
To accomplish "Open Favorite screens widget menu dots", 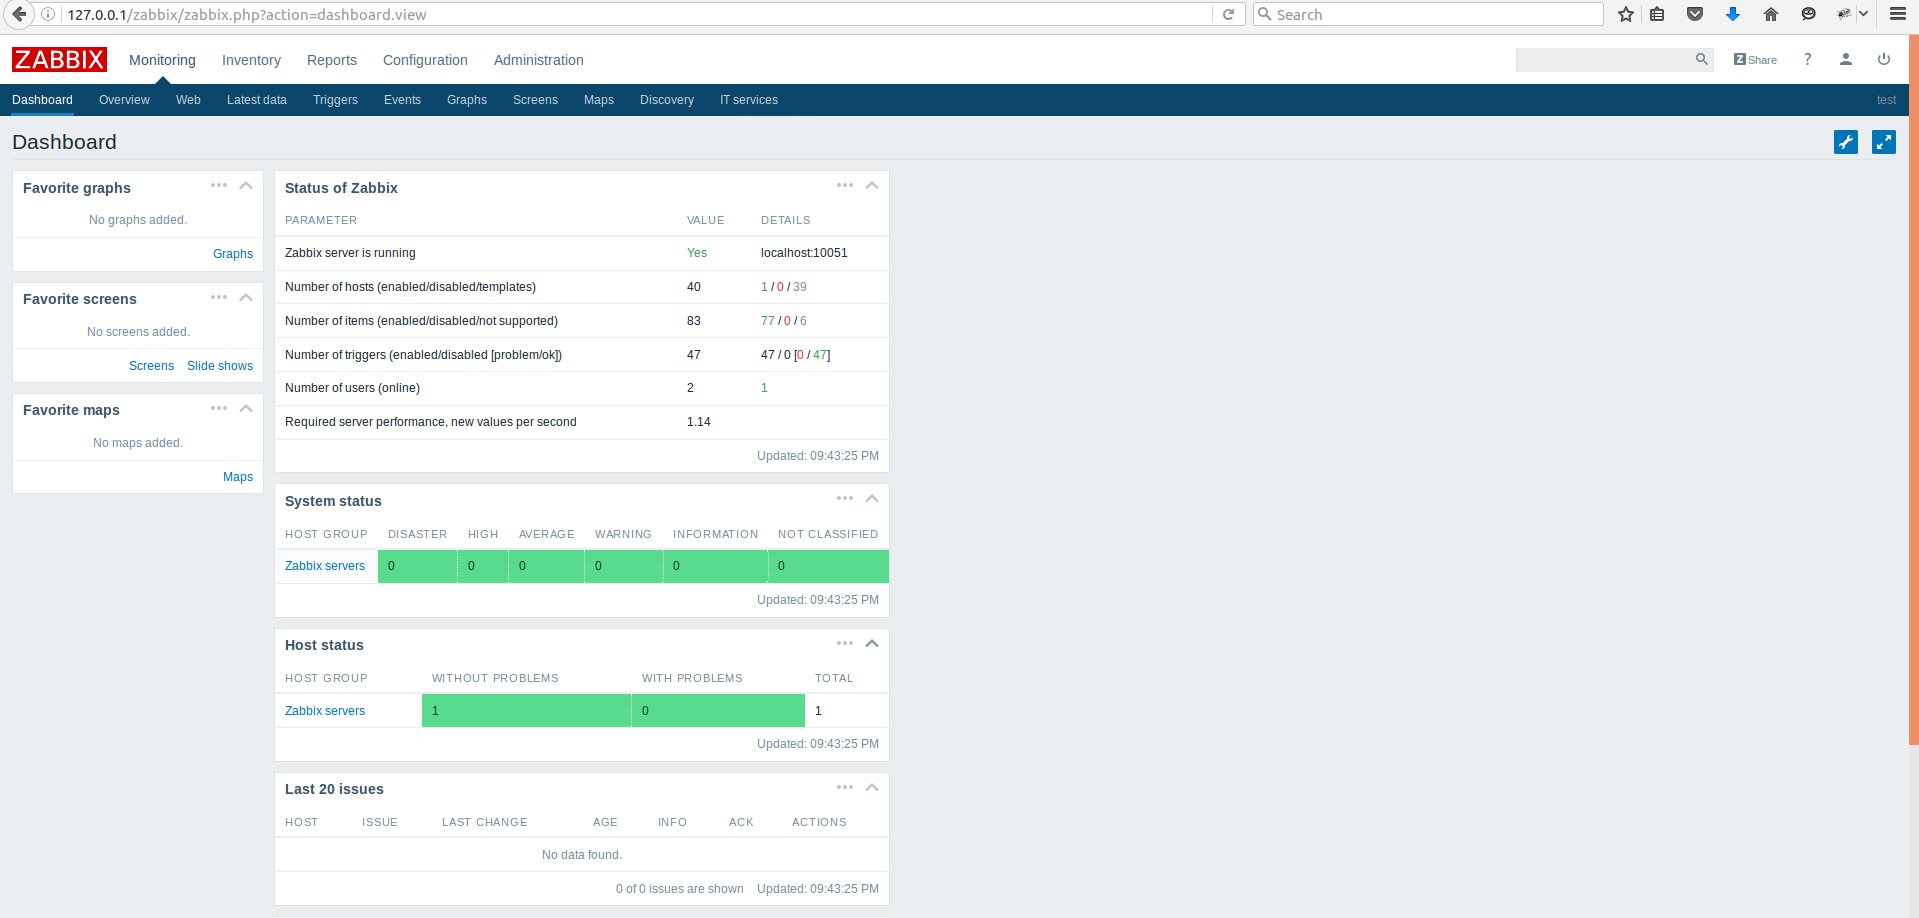I will coord(219,297).
